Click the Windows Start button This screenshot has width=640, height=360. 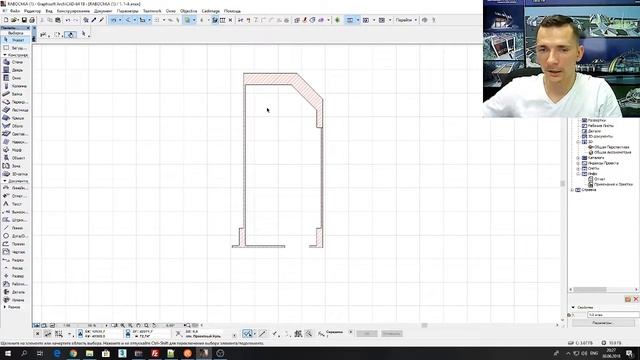7,353
